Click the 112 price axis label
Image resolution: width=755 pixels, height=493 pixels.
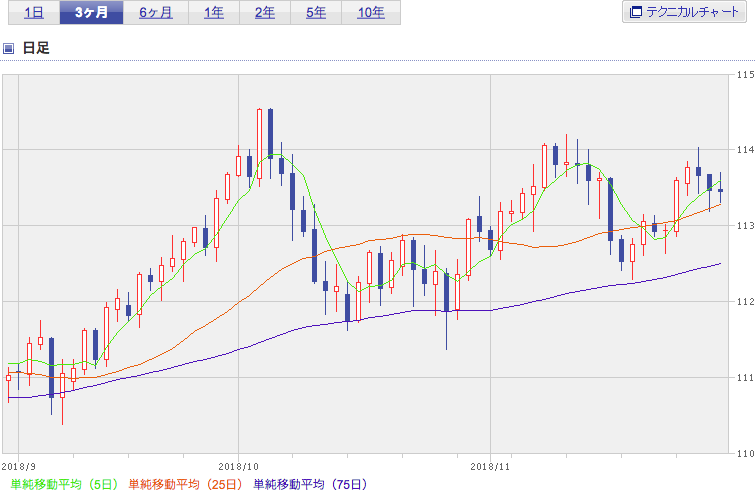745,301
